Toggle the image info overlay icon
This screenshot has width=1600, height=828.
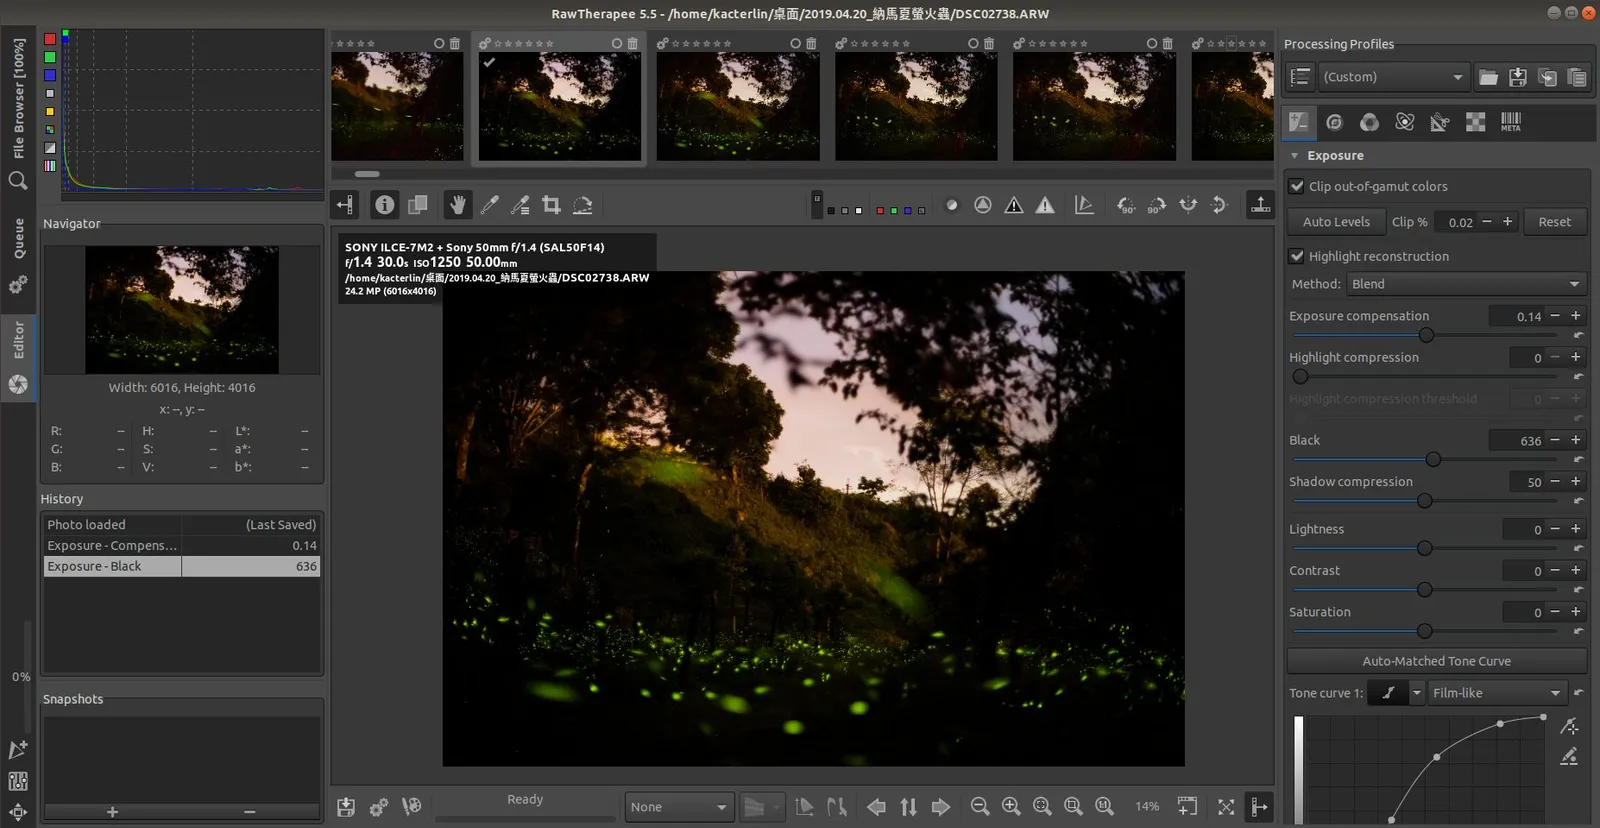385,205
